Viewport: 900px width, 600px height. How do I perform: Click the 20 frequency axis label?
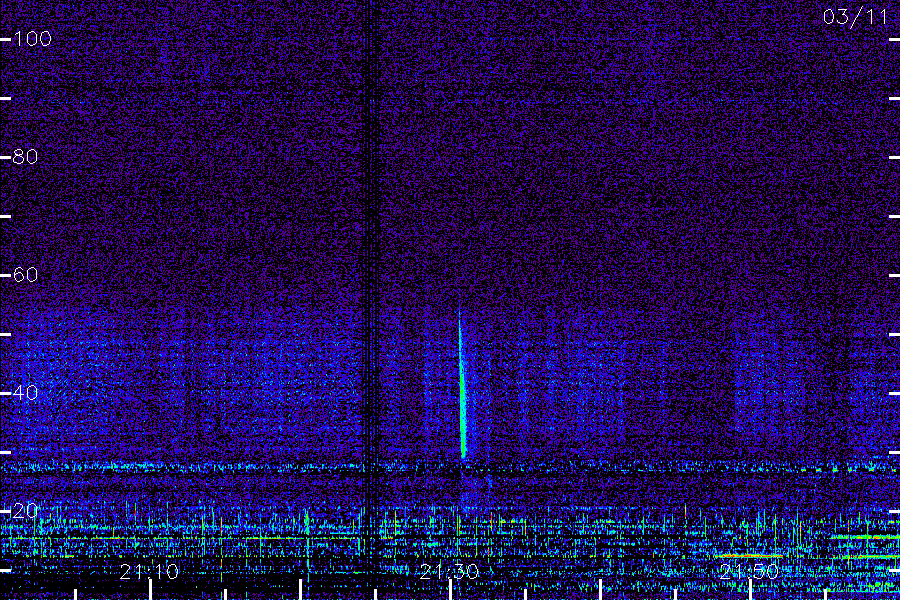pyautogui.click(x=26, y=510)
